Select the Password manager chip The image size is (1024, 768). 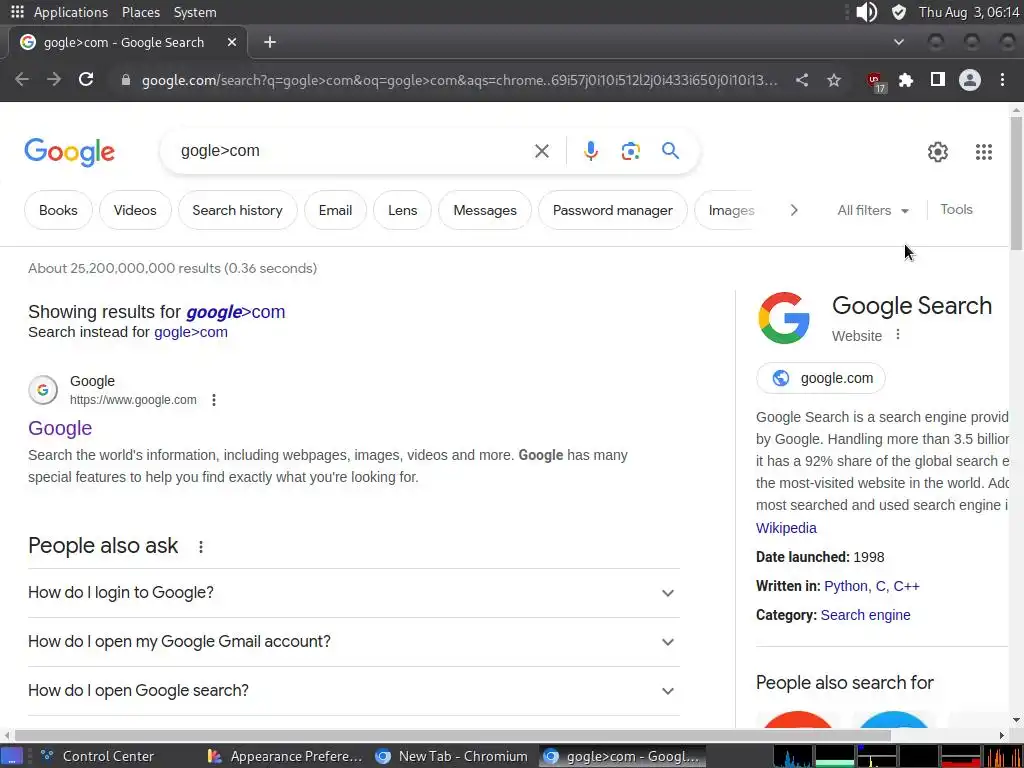tap(613, 210)
